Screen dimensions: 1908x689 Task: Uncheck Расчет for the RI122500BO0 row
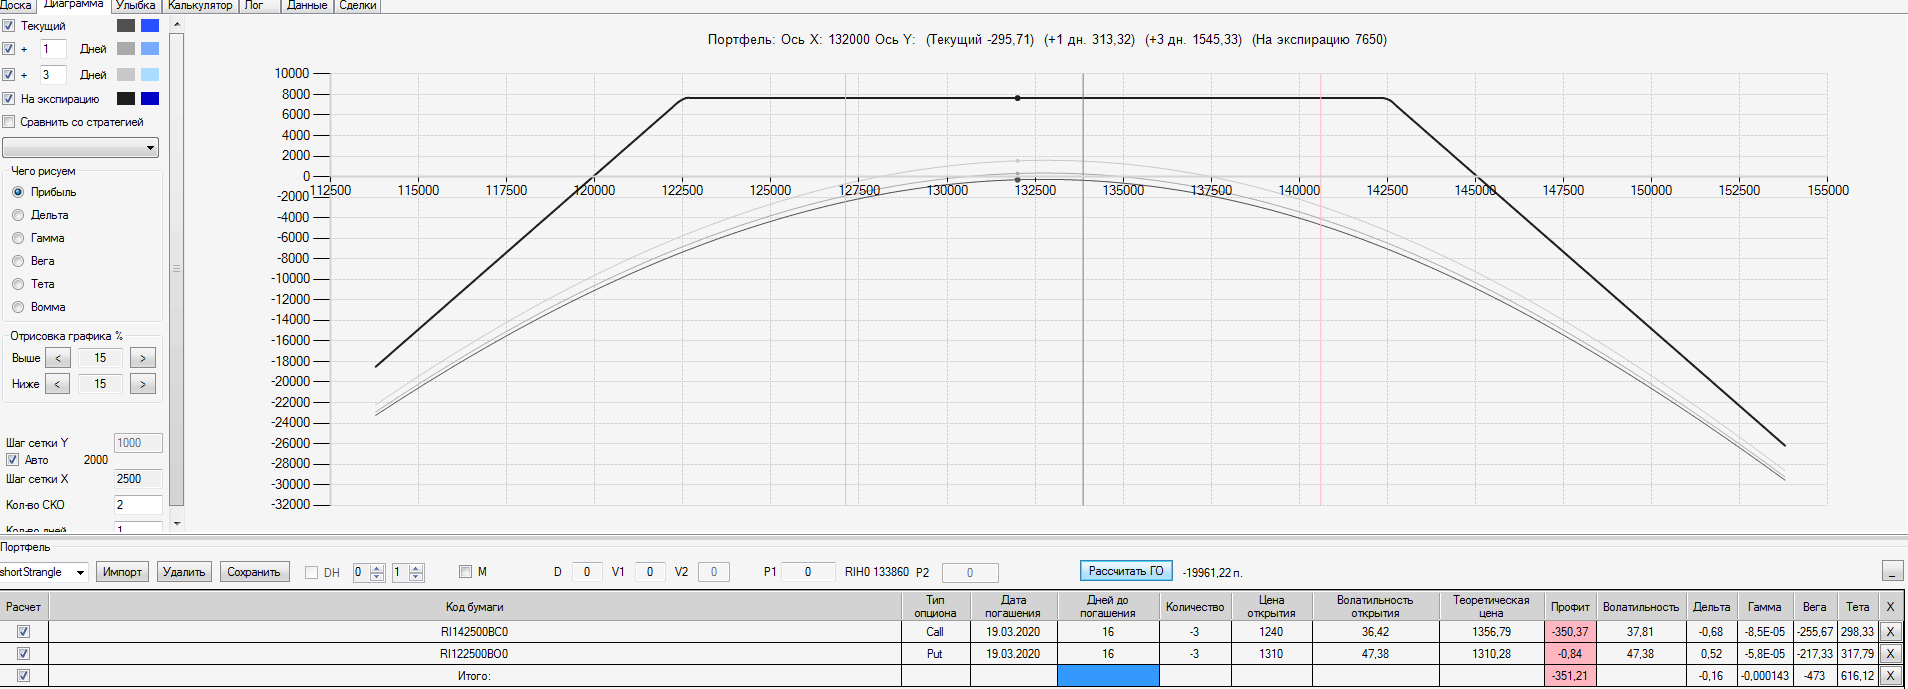[23, 654]
